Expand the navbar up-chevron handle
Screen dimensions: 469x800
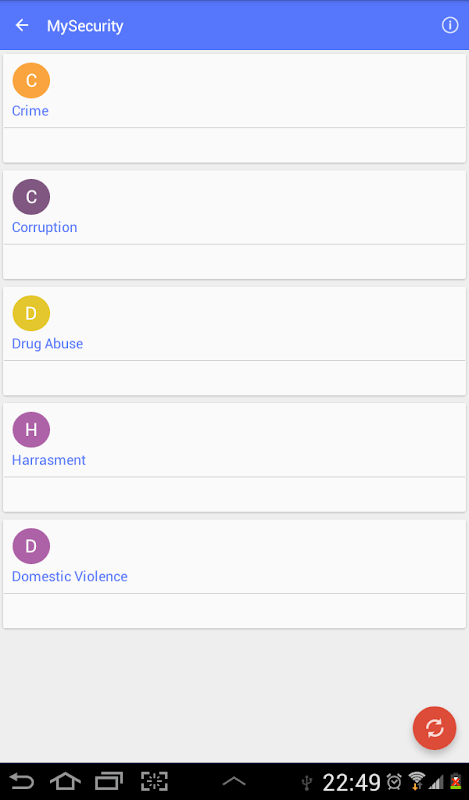tap(234, 781)
